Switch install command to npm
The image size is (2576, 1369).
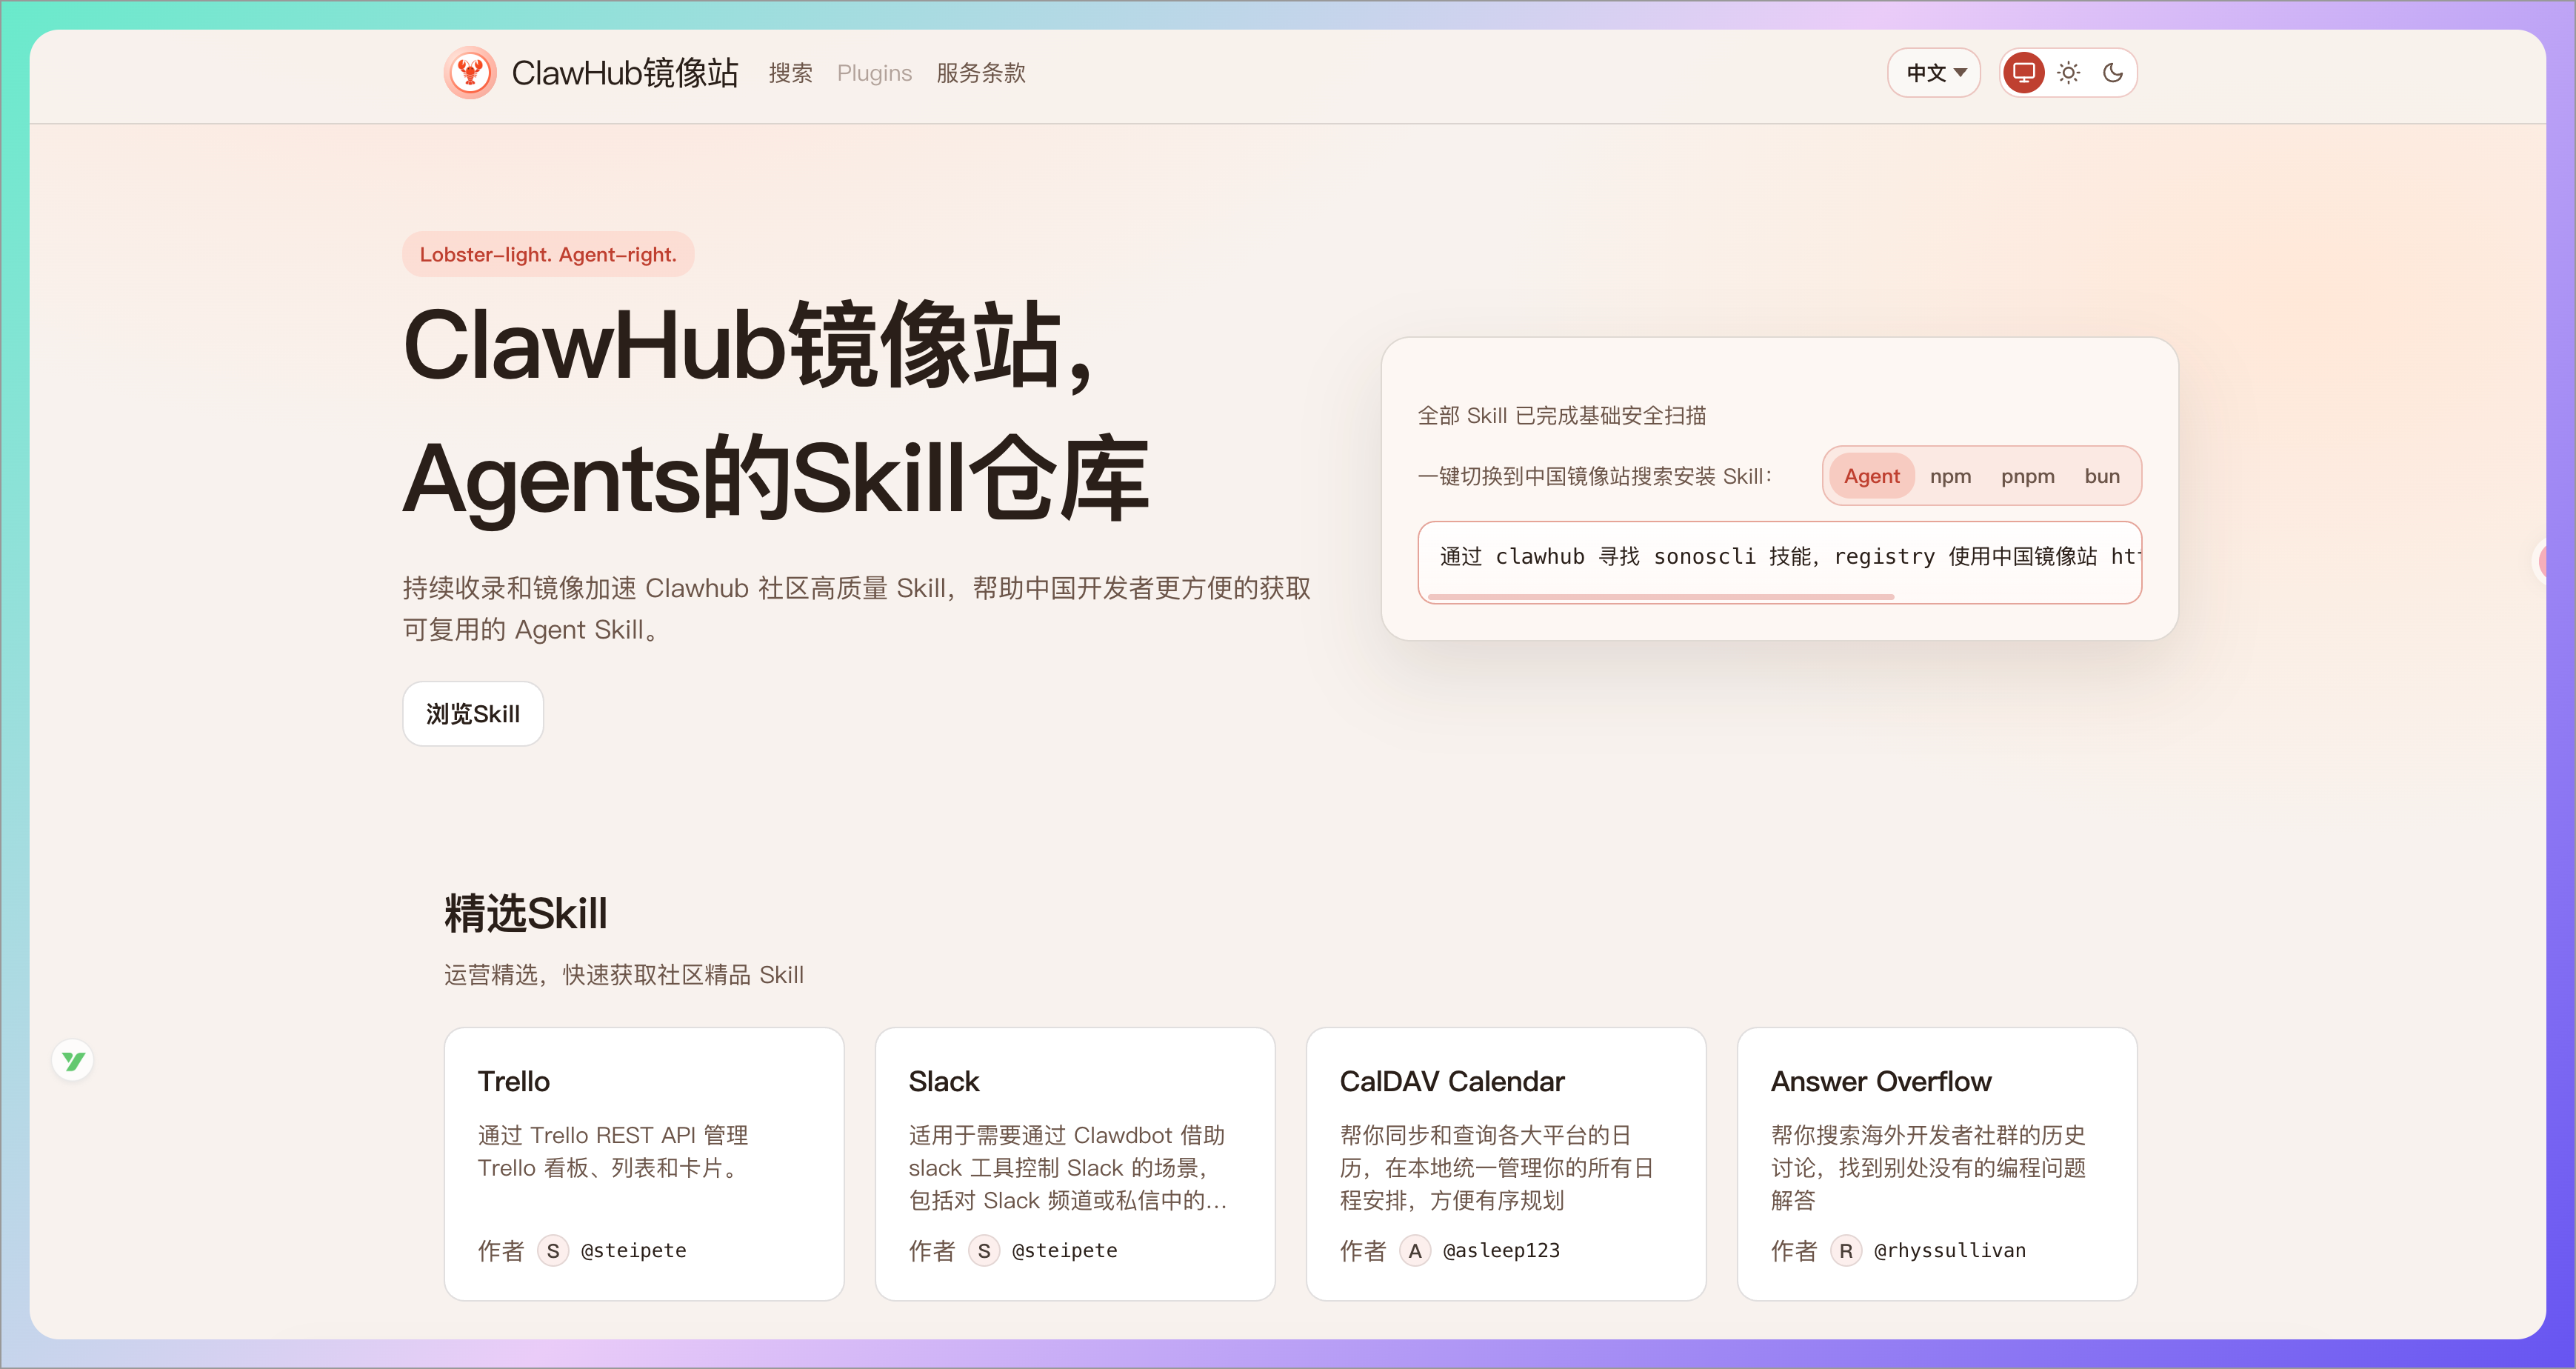click(x=1951, y=475)
